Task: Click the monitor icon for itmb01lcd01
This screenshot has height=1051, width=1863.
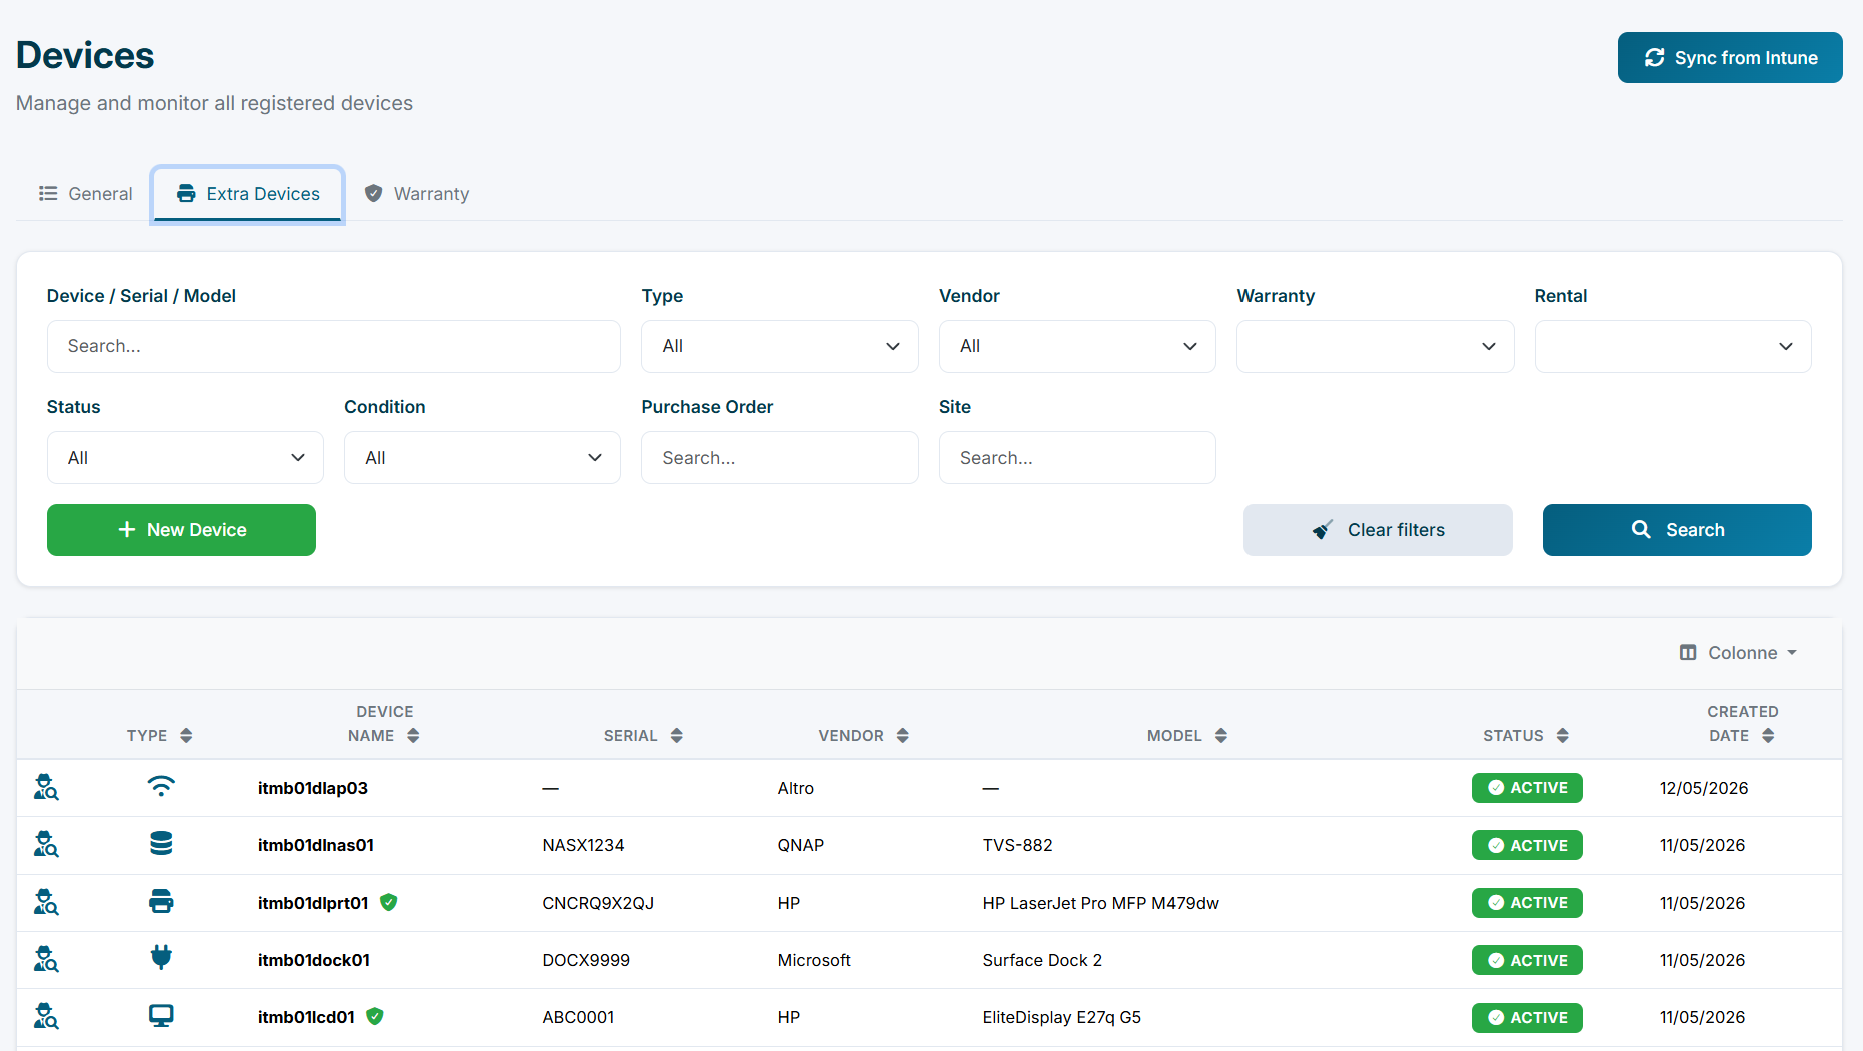Action: 161,1016
